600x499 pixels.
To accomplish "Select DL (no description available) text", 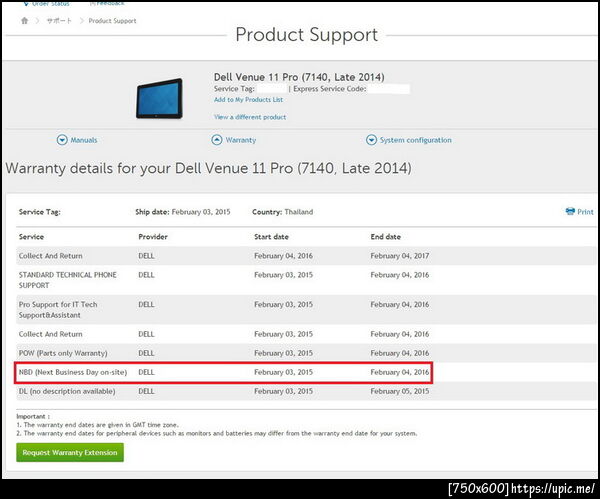I will (67, 391).
